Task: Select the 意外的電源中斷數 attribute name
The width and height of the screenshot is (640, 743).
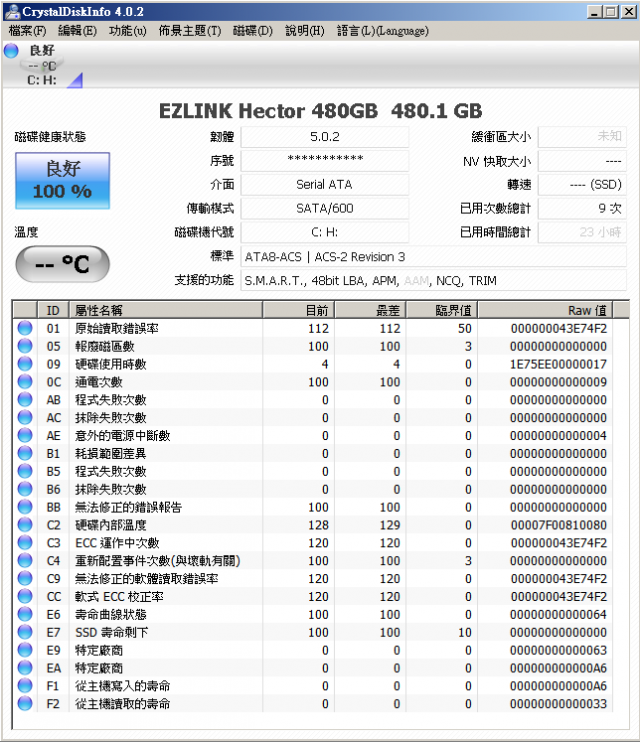Action: point(123,435)
